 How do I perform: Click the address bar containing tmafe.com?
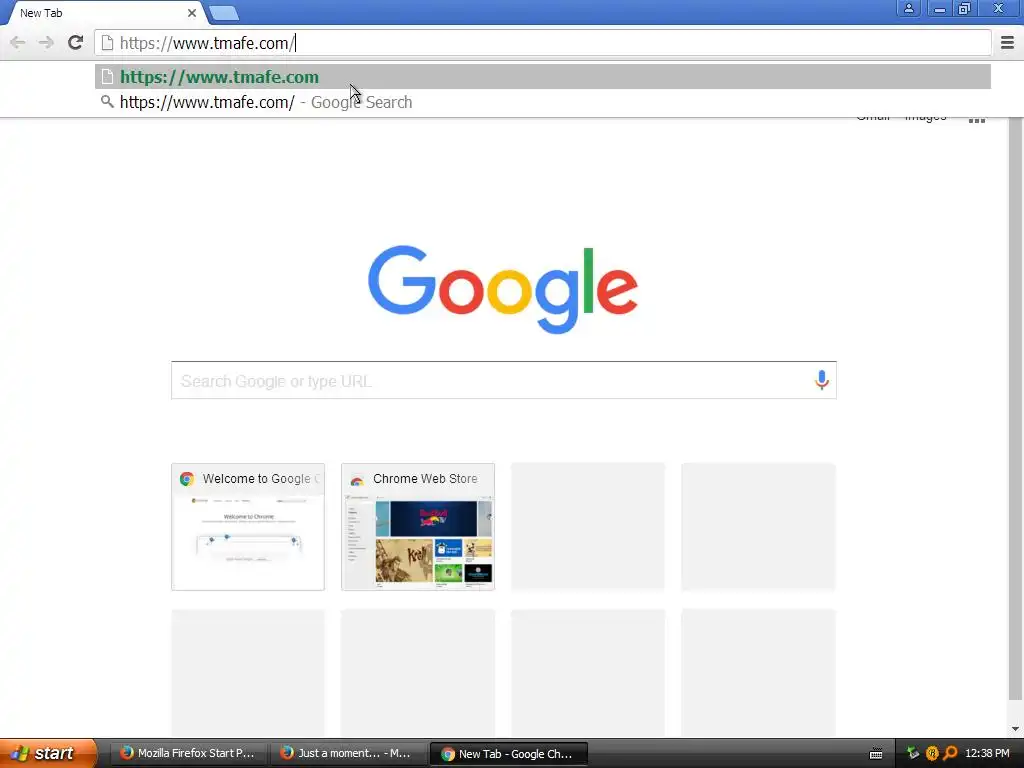coord(543,43)
